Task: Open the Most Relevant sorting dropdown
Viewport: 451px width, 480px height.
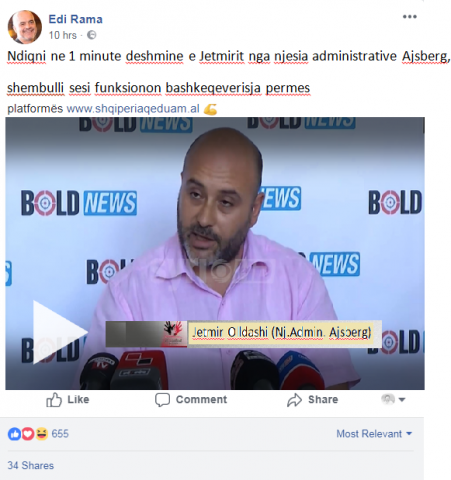Action: point(374,434)
